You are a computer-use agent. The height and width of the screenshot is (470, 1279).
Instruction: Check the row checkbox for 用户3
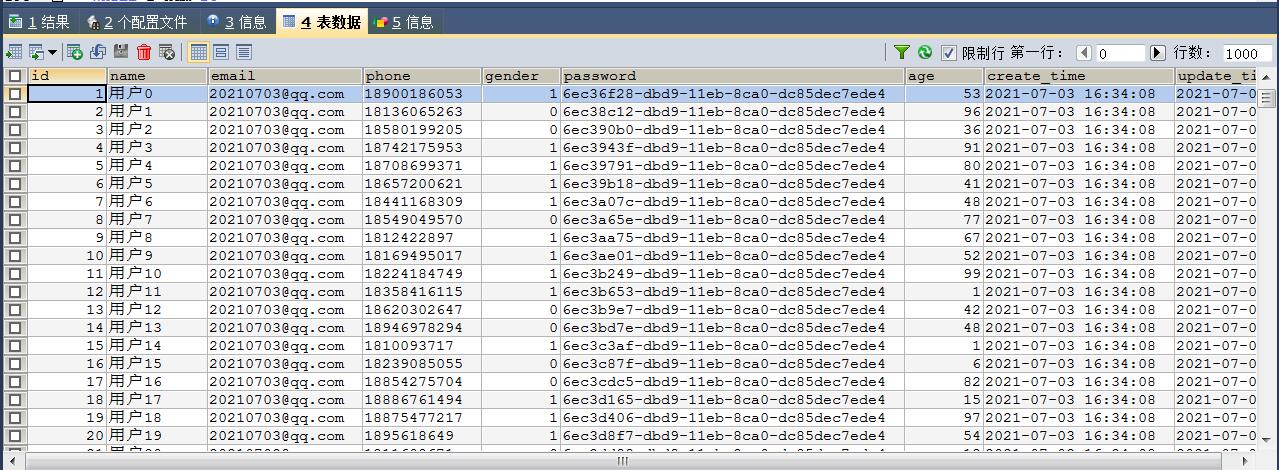point(14,148)
